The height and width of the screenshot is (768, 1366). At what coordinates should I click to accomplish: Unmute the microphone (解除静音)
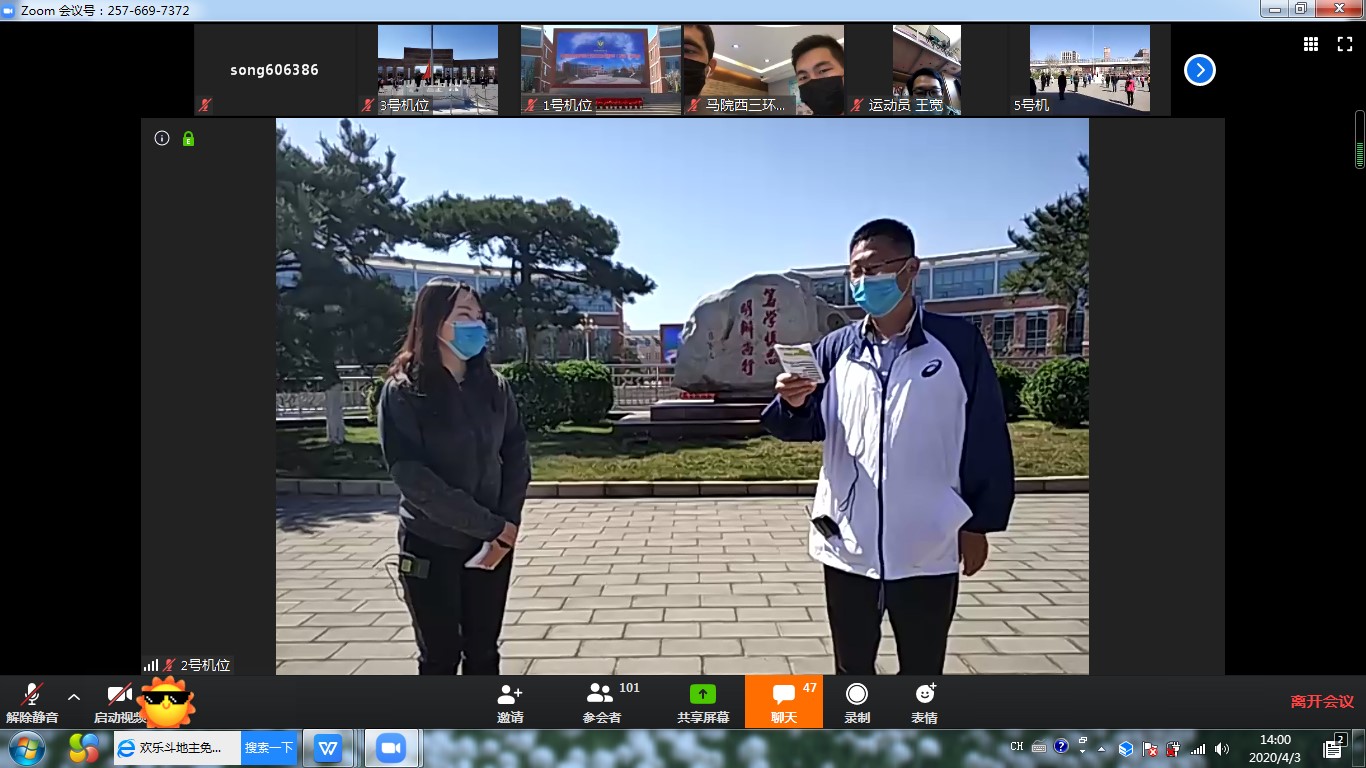32,696
